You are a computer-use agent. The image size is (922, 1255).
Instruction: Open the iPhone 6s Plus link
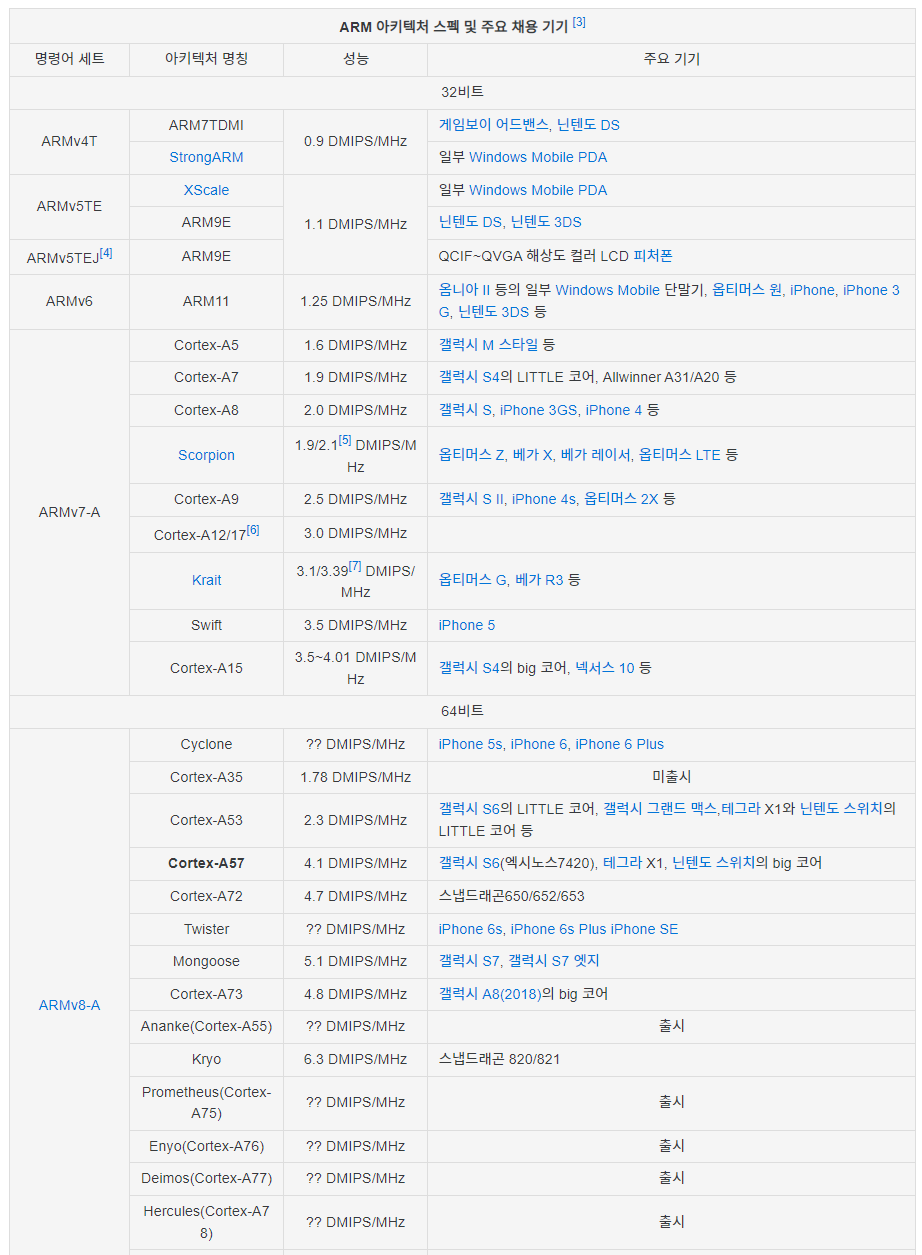558,929
